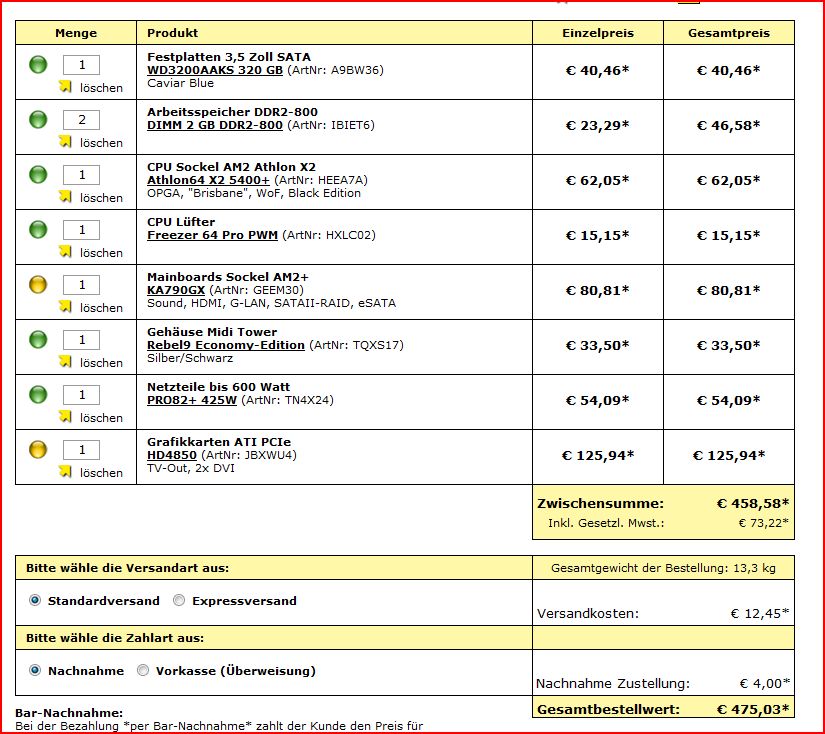Click Gesamtbestellwert total € 475,03*

click(x=753, y=709)
